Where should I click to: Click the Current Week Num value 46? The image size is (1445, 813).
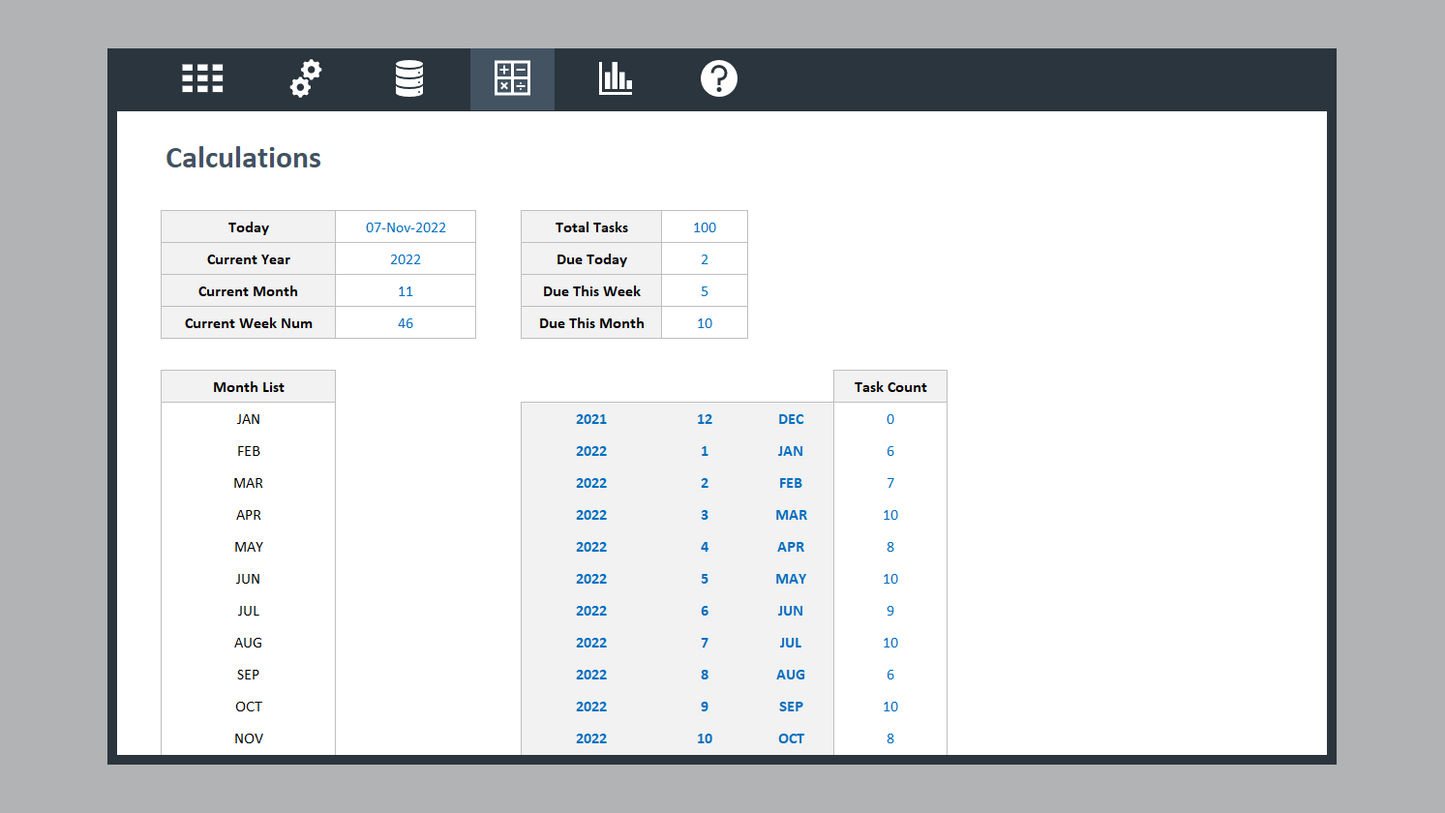point(405,323)
